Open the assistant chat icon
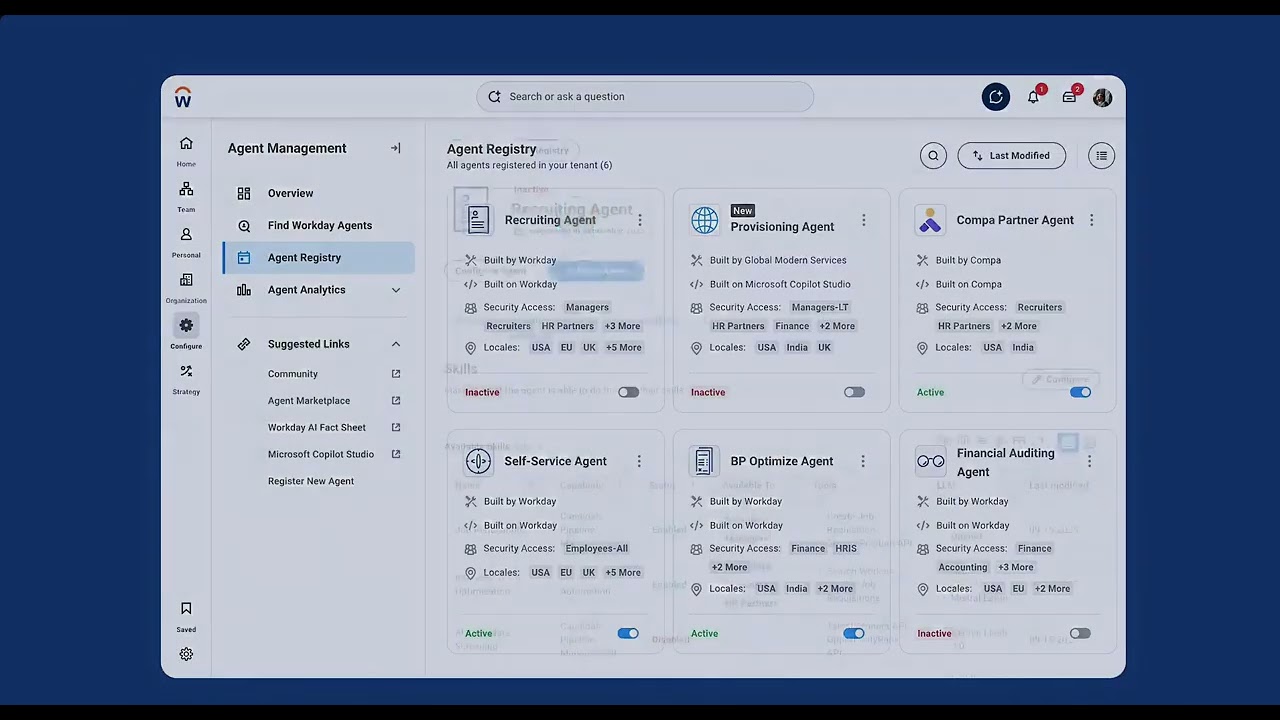The image size is (1280, 720). [996, 97]
